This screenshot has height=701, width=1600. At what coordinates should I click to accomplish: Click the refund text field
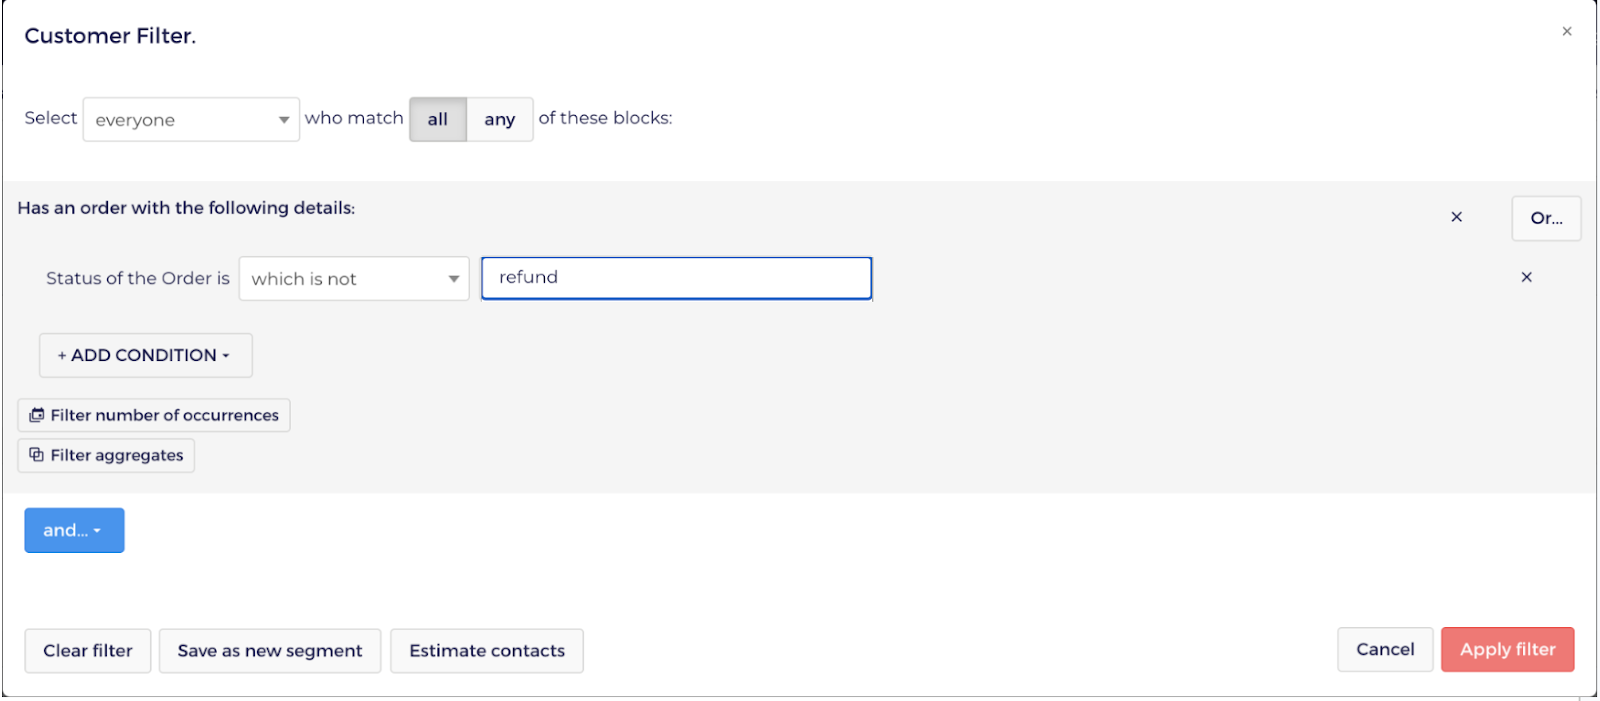pos(677,278)
